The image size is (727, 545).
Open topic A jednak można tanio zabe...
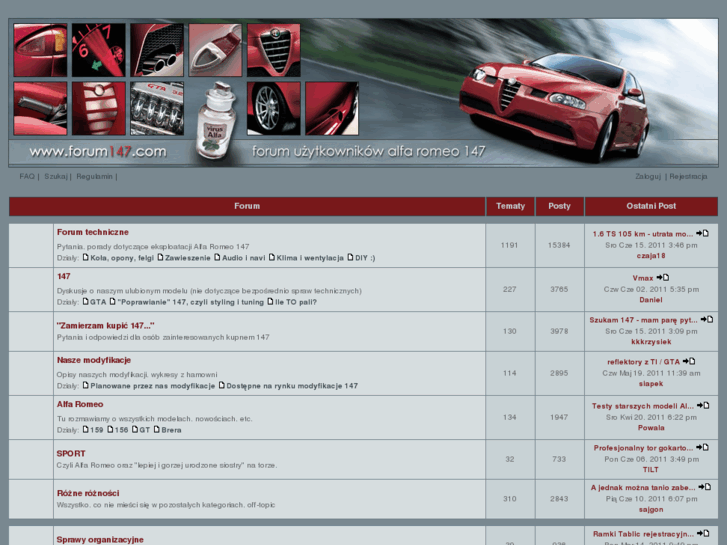tap(643, 487)
